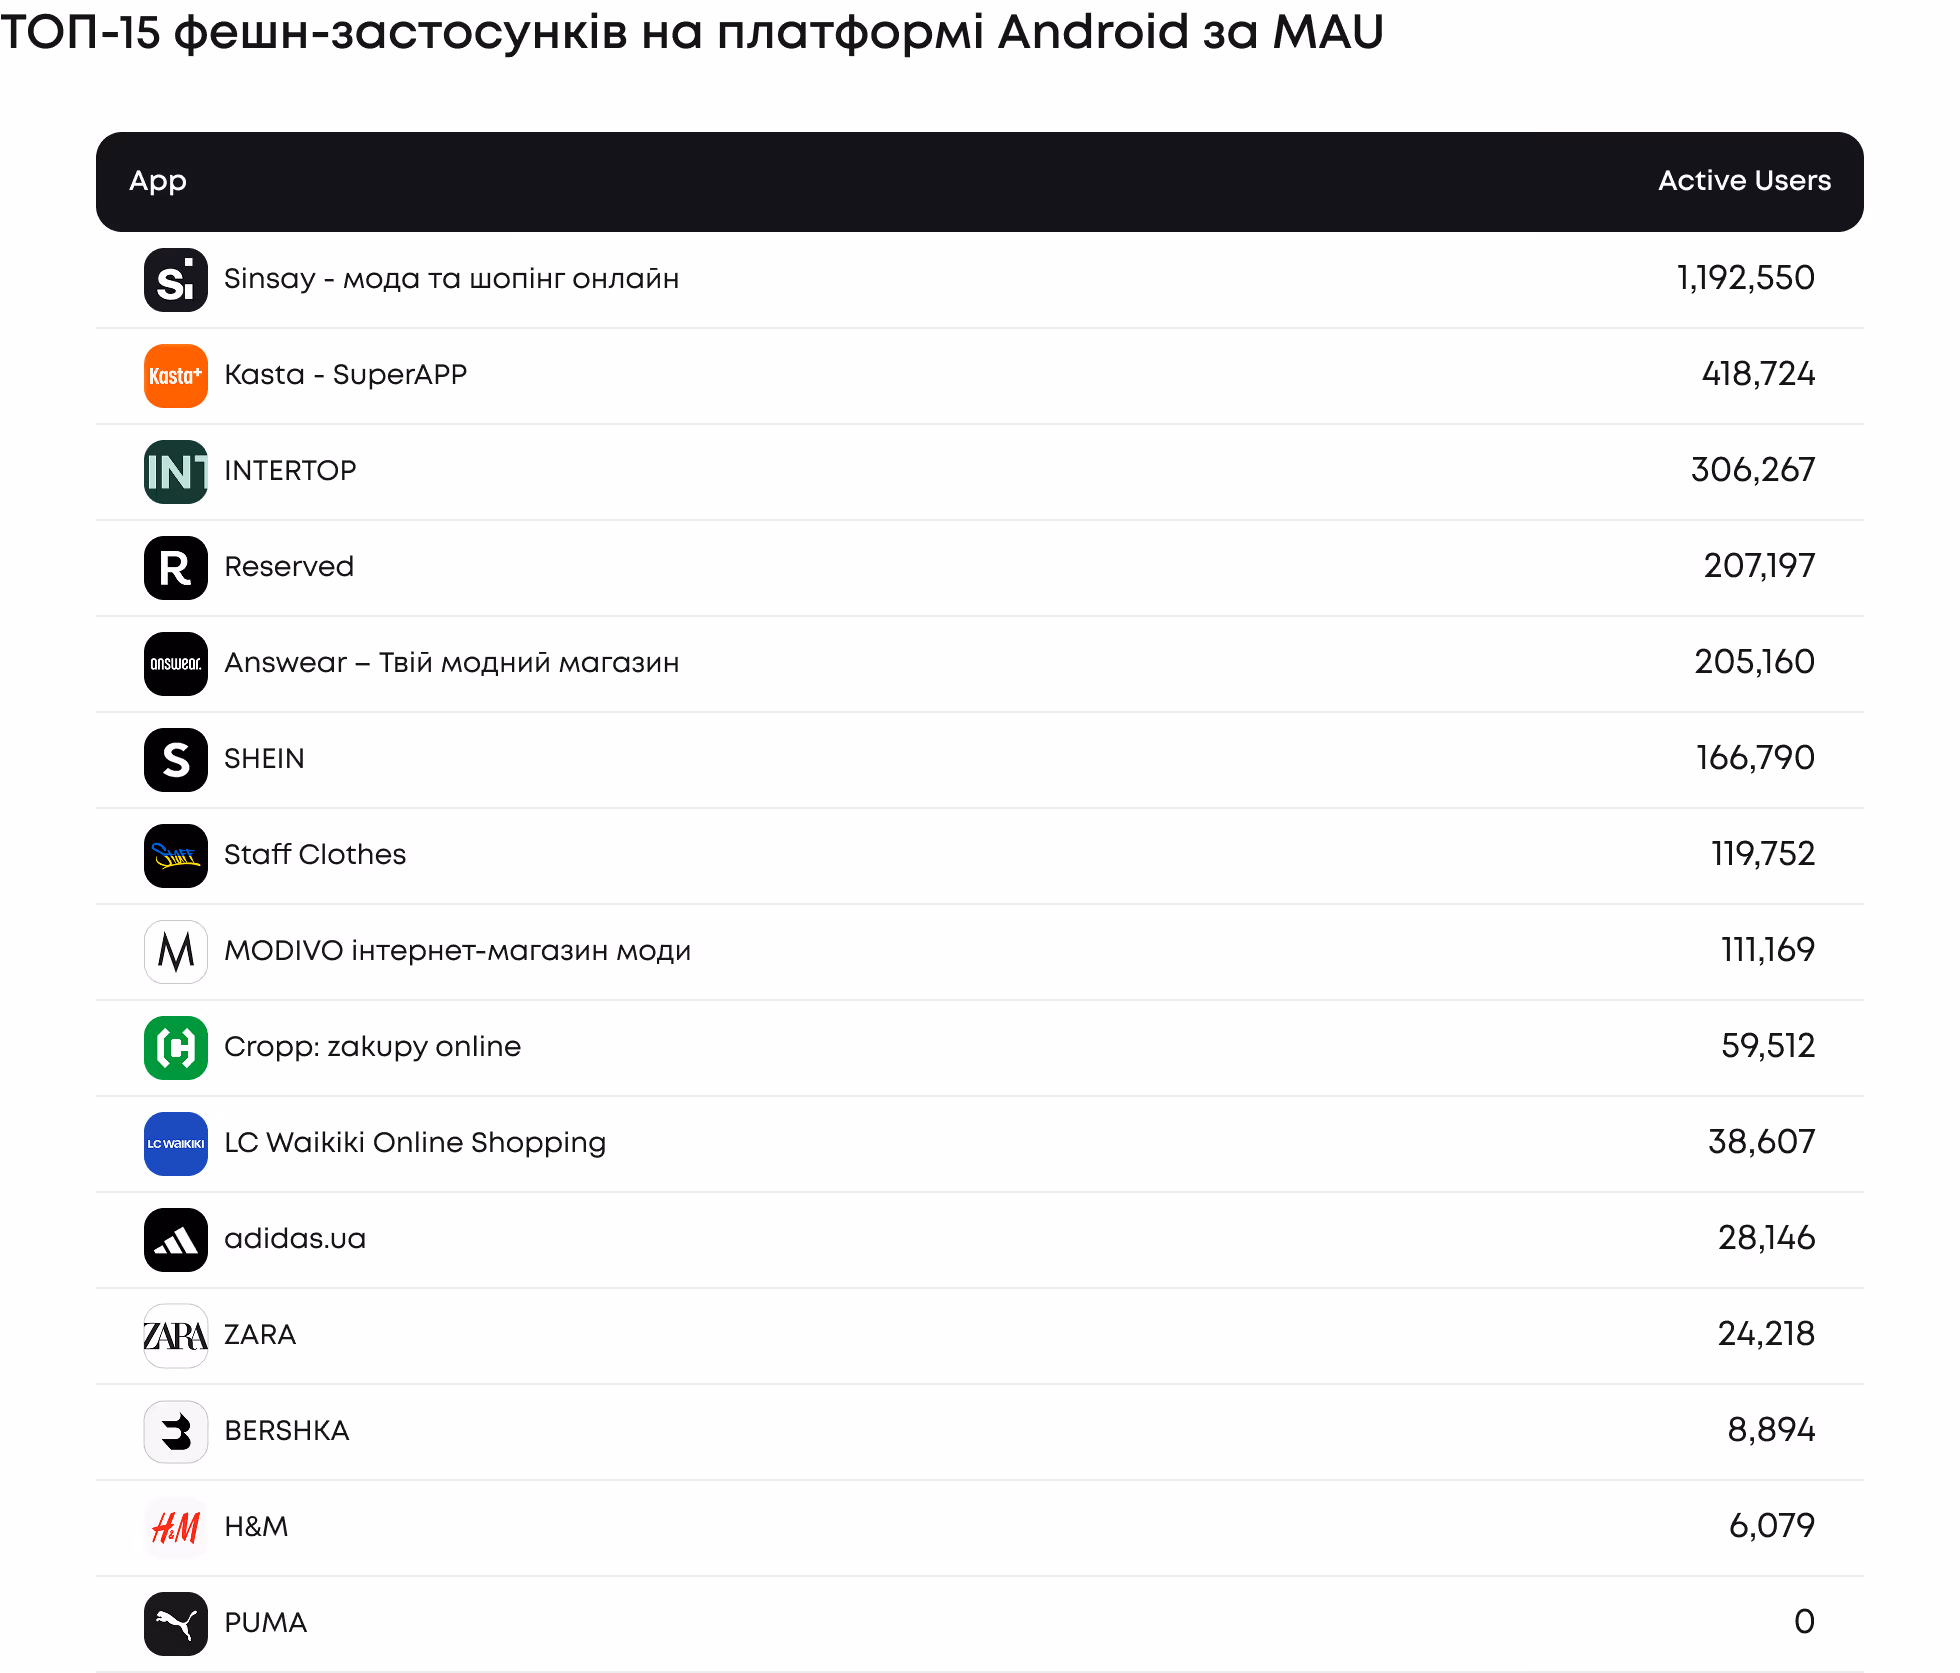Click the orange Kasta+ app icon
The width and height of the screenshot is (1960, 1673).
click(x=176, y=376)
